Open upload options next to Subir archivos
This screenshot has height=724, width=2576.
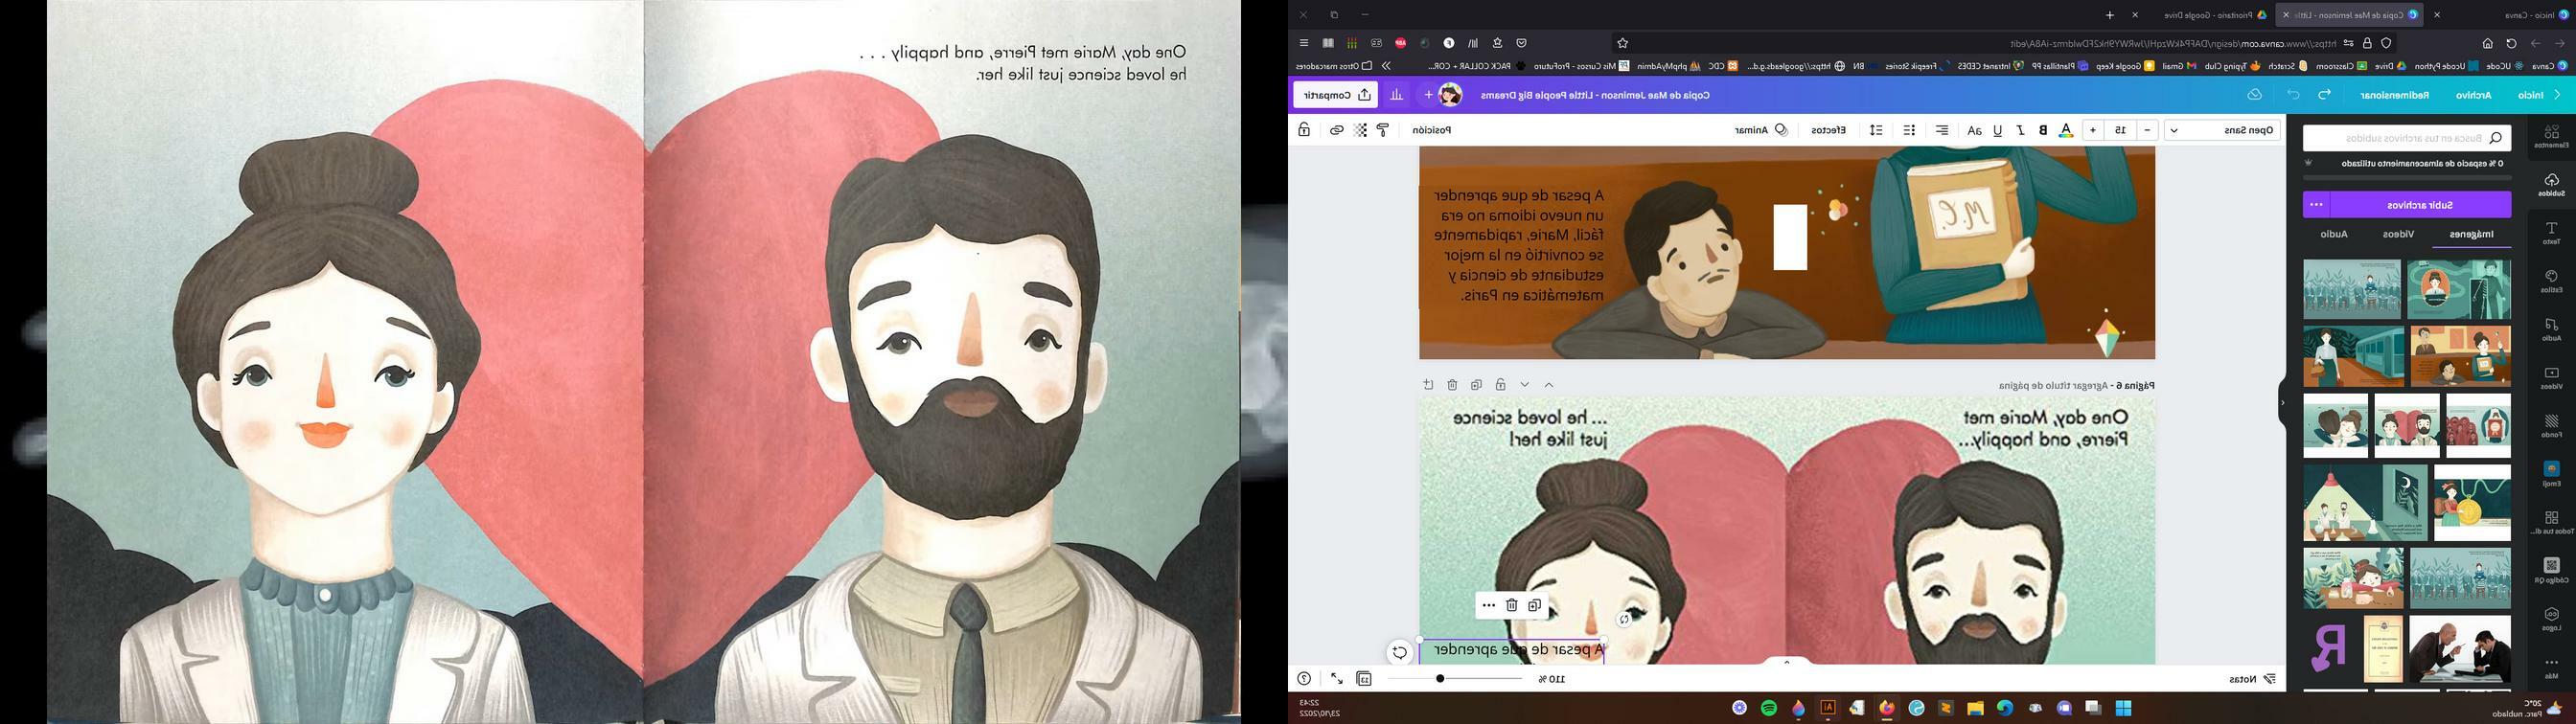click(x=2316, y=205)
